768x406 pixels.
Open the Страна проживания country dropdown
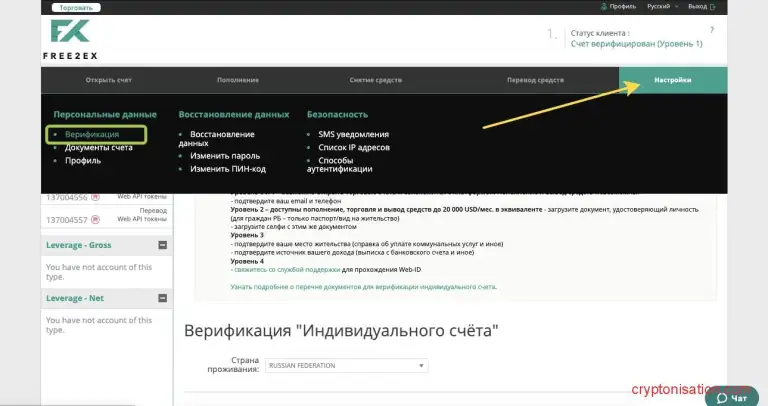point(346,365)
